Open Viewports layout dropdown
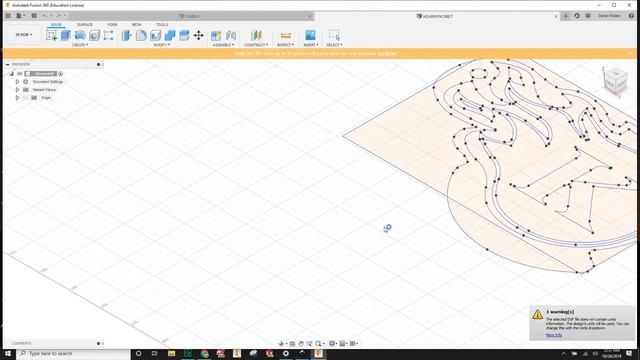The height and width of the screenshot is (360, 640). [354, 344]
